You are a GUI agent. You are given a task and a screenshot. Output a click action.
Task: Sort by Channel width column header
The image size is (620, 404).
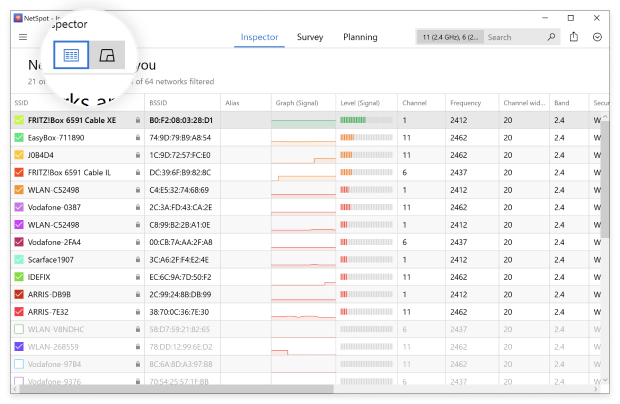pos(524,103)
